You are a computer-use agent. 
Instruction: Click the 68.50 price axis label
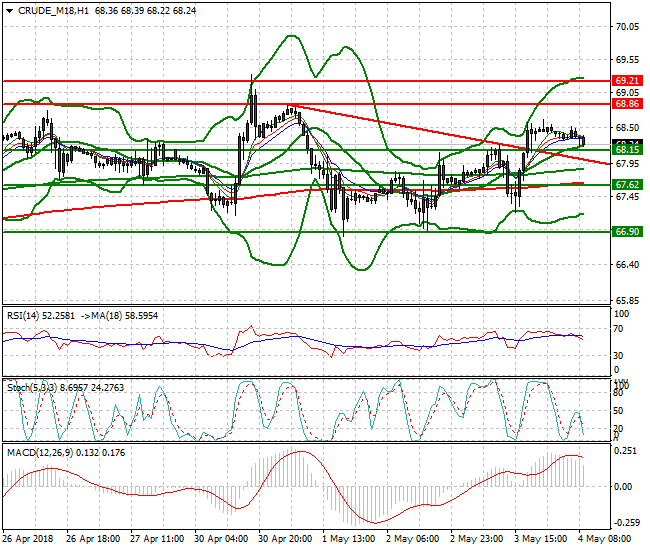pos(627,128)
